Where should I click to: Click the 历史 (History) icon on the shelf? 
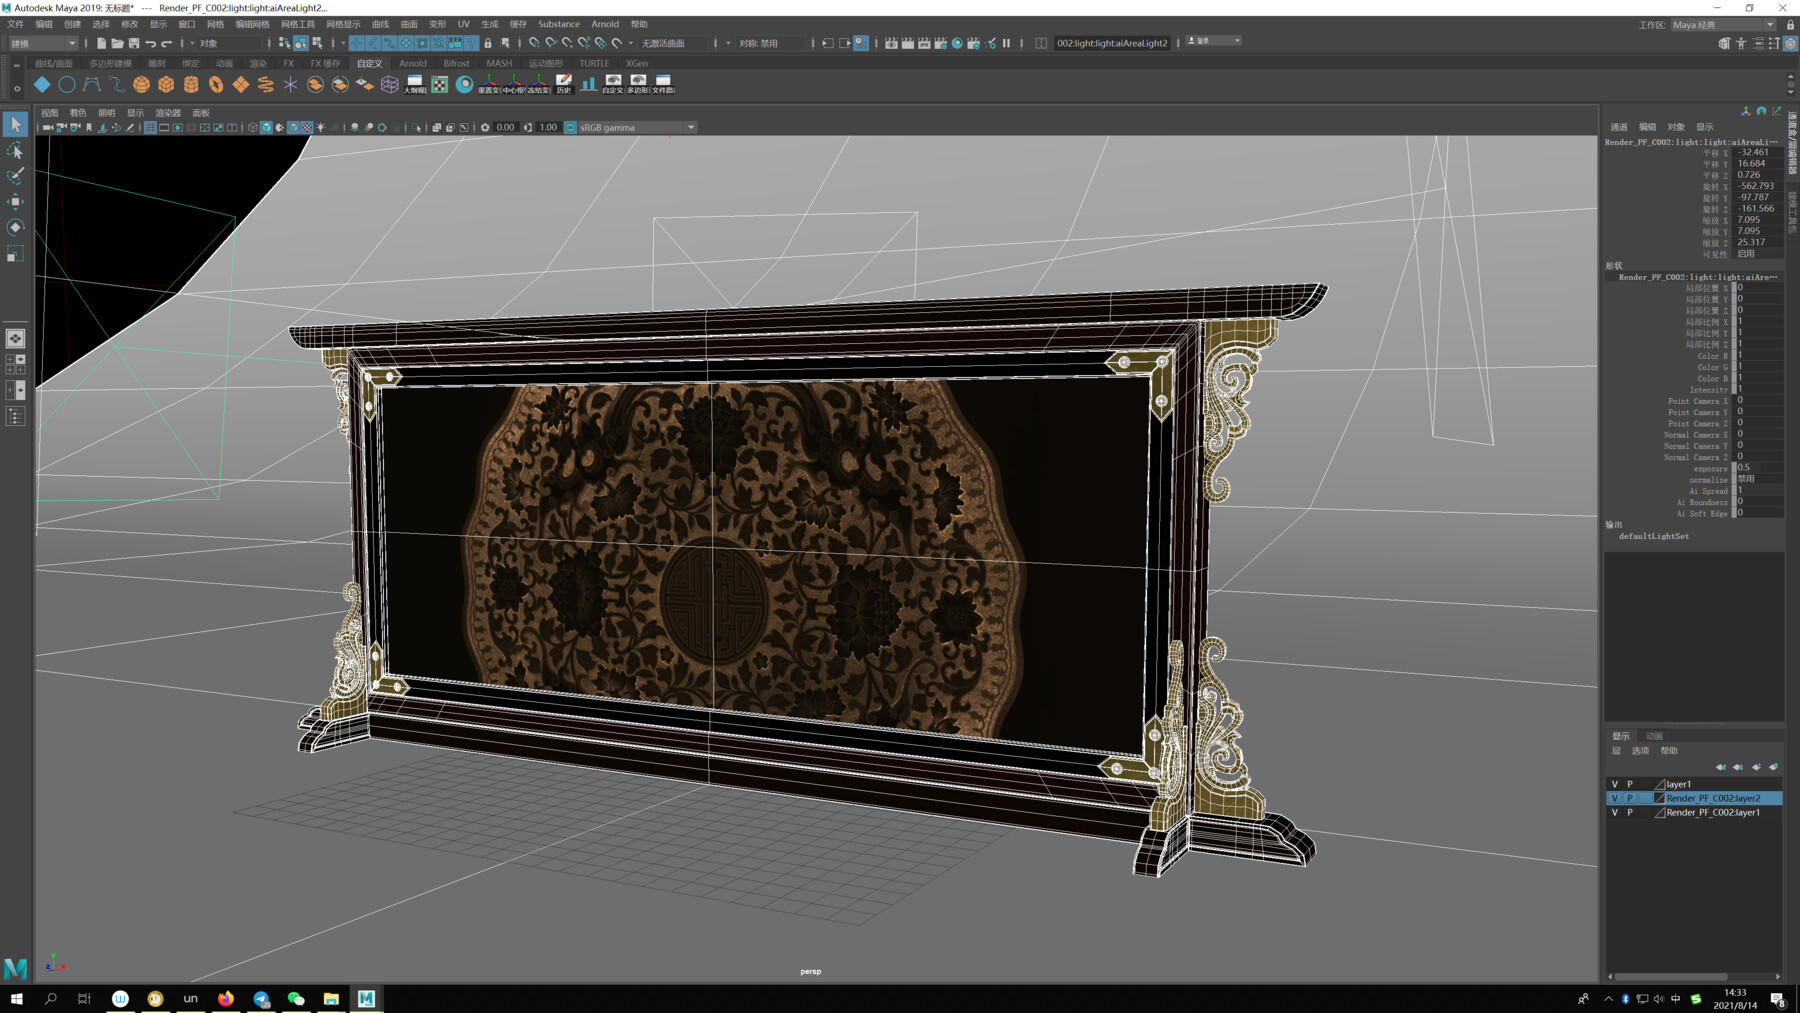pos(565,85)
